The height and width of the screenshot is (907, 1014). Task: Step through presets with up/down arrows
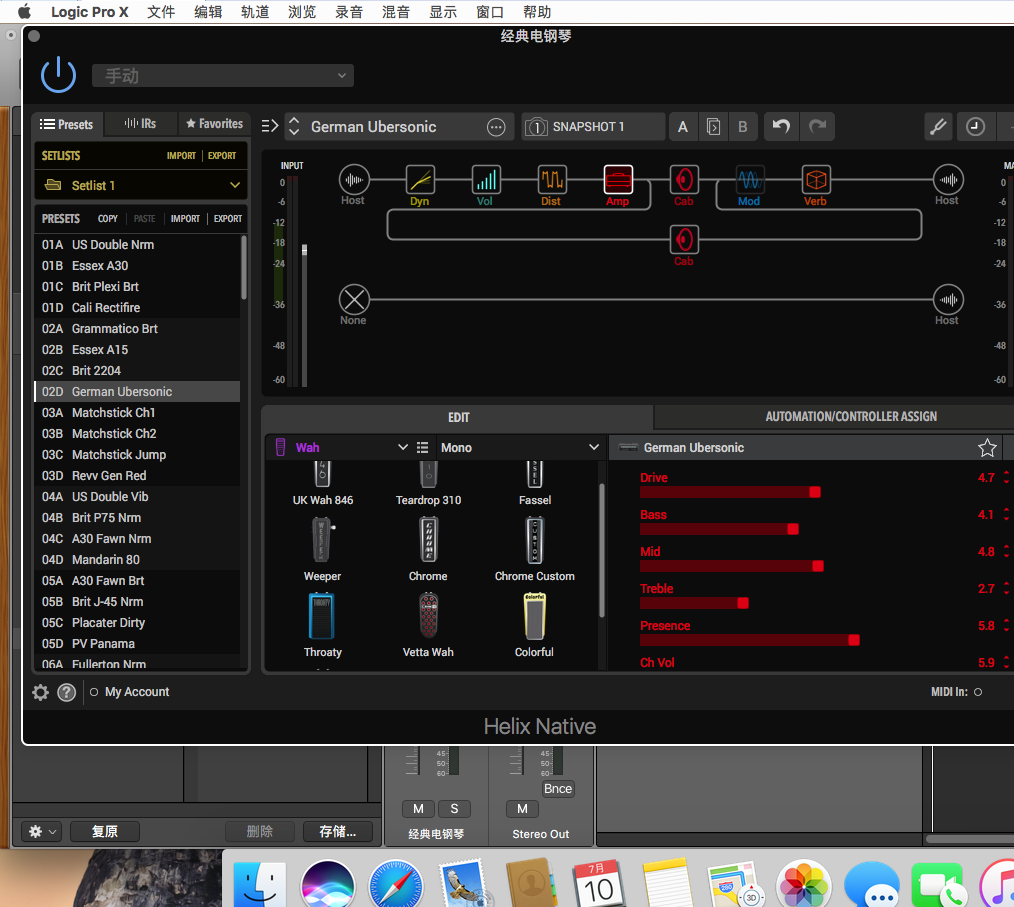tap(294, 126)
